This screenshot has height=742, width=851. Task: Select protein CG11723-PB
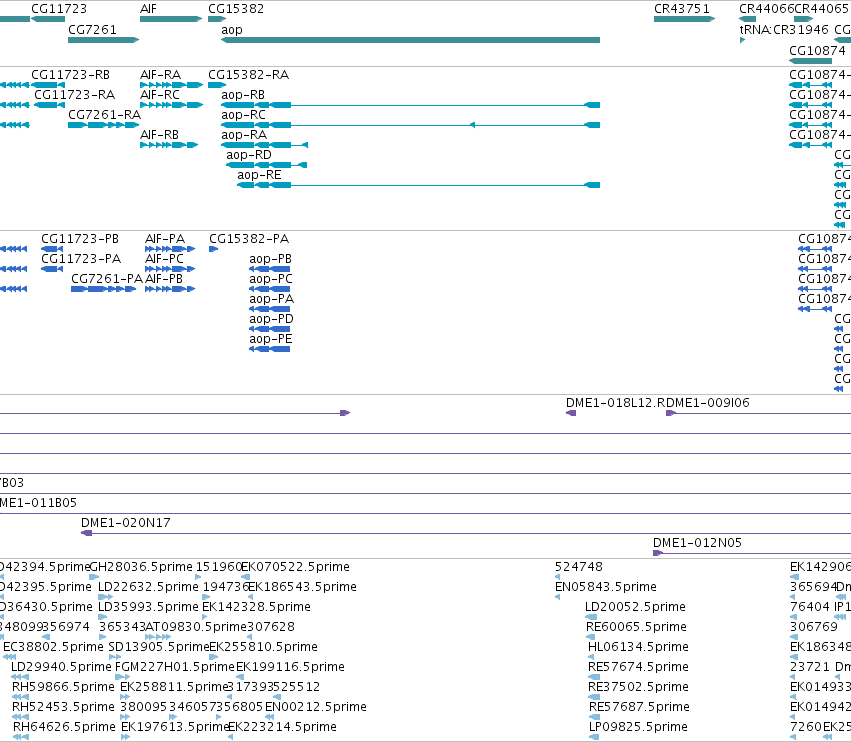coord(52,249)
